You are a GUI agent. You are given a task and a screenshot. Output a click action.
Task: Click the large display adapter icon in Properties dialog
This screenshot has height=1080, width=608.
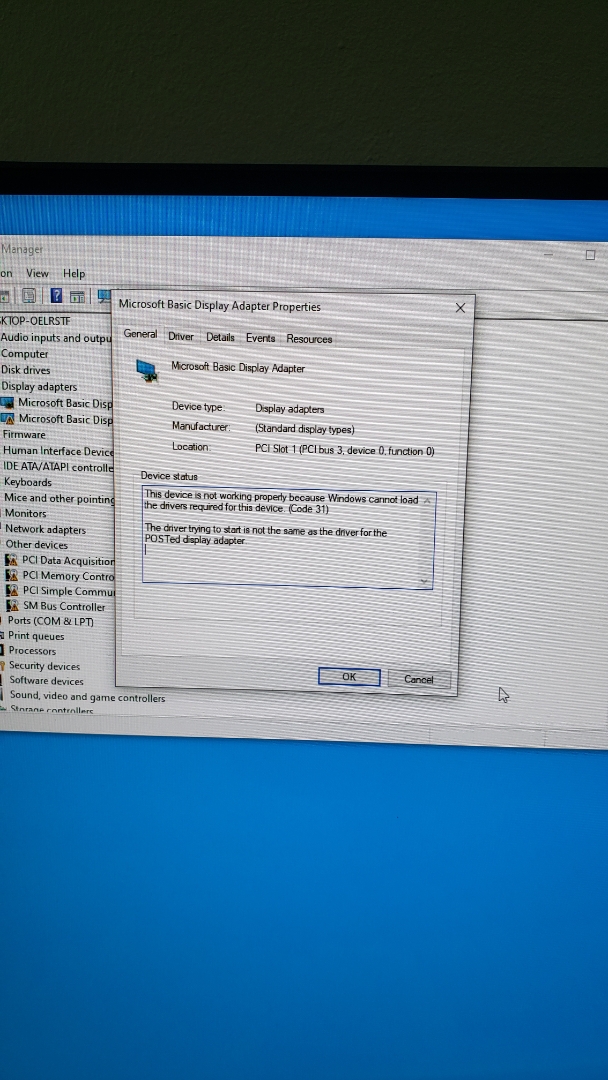point(147,371)
